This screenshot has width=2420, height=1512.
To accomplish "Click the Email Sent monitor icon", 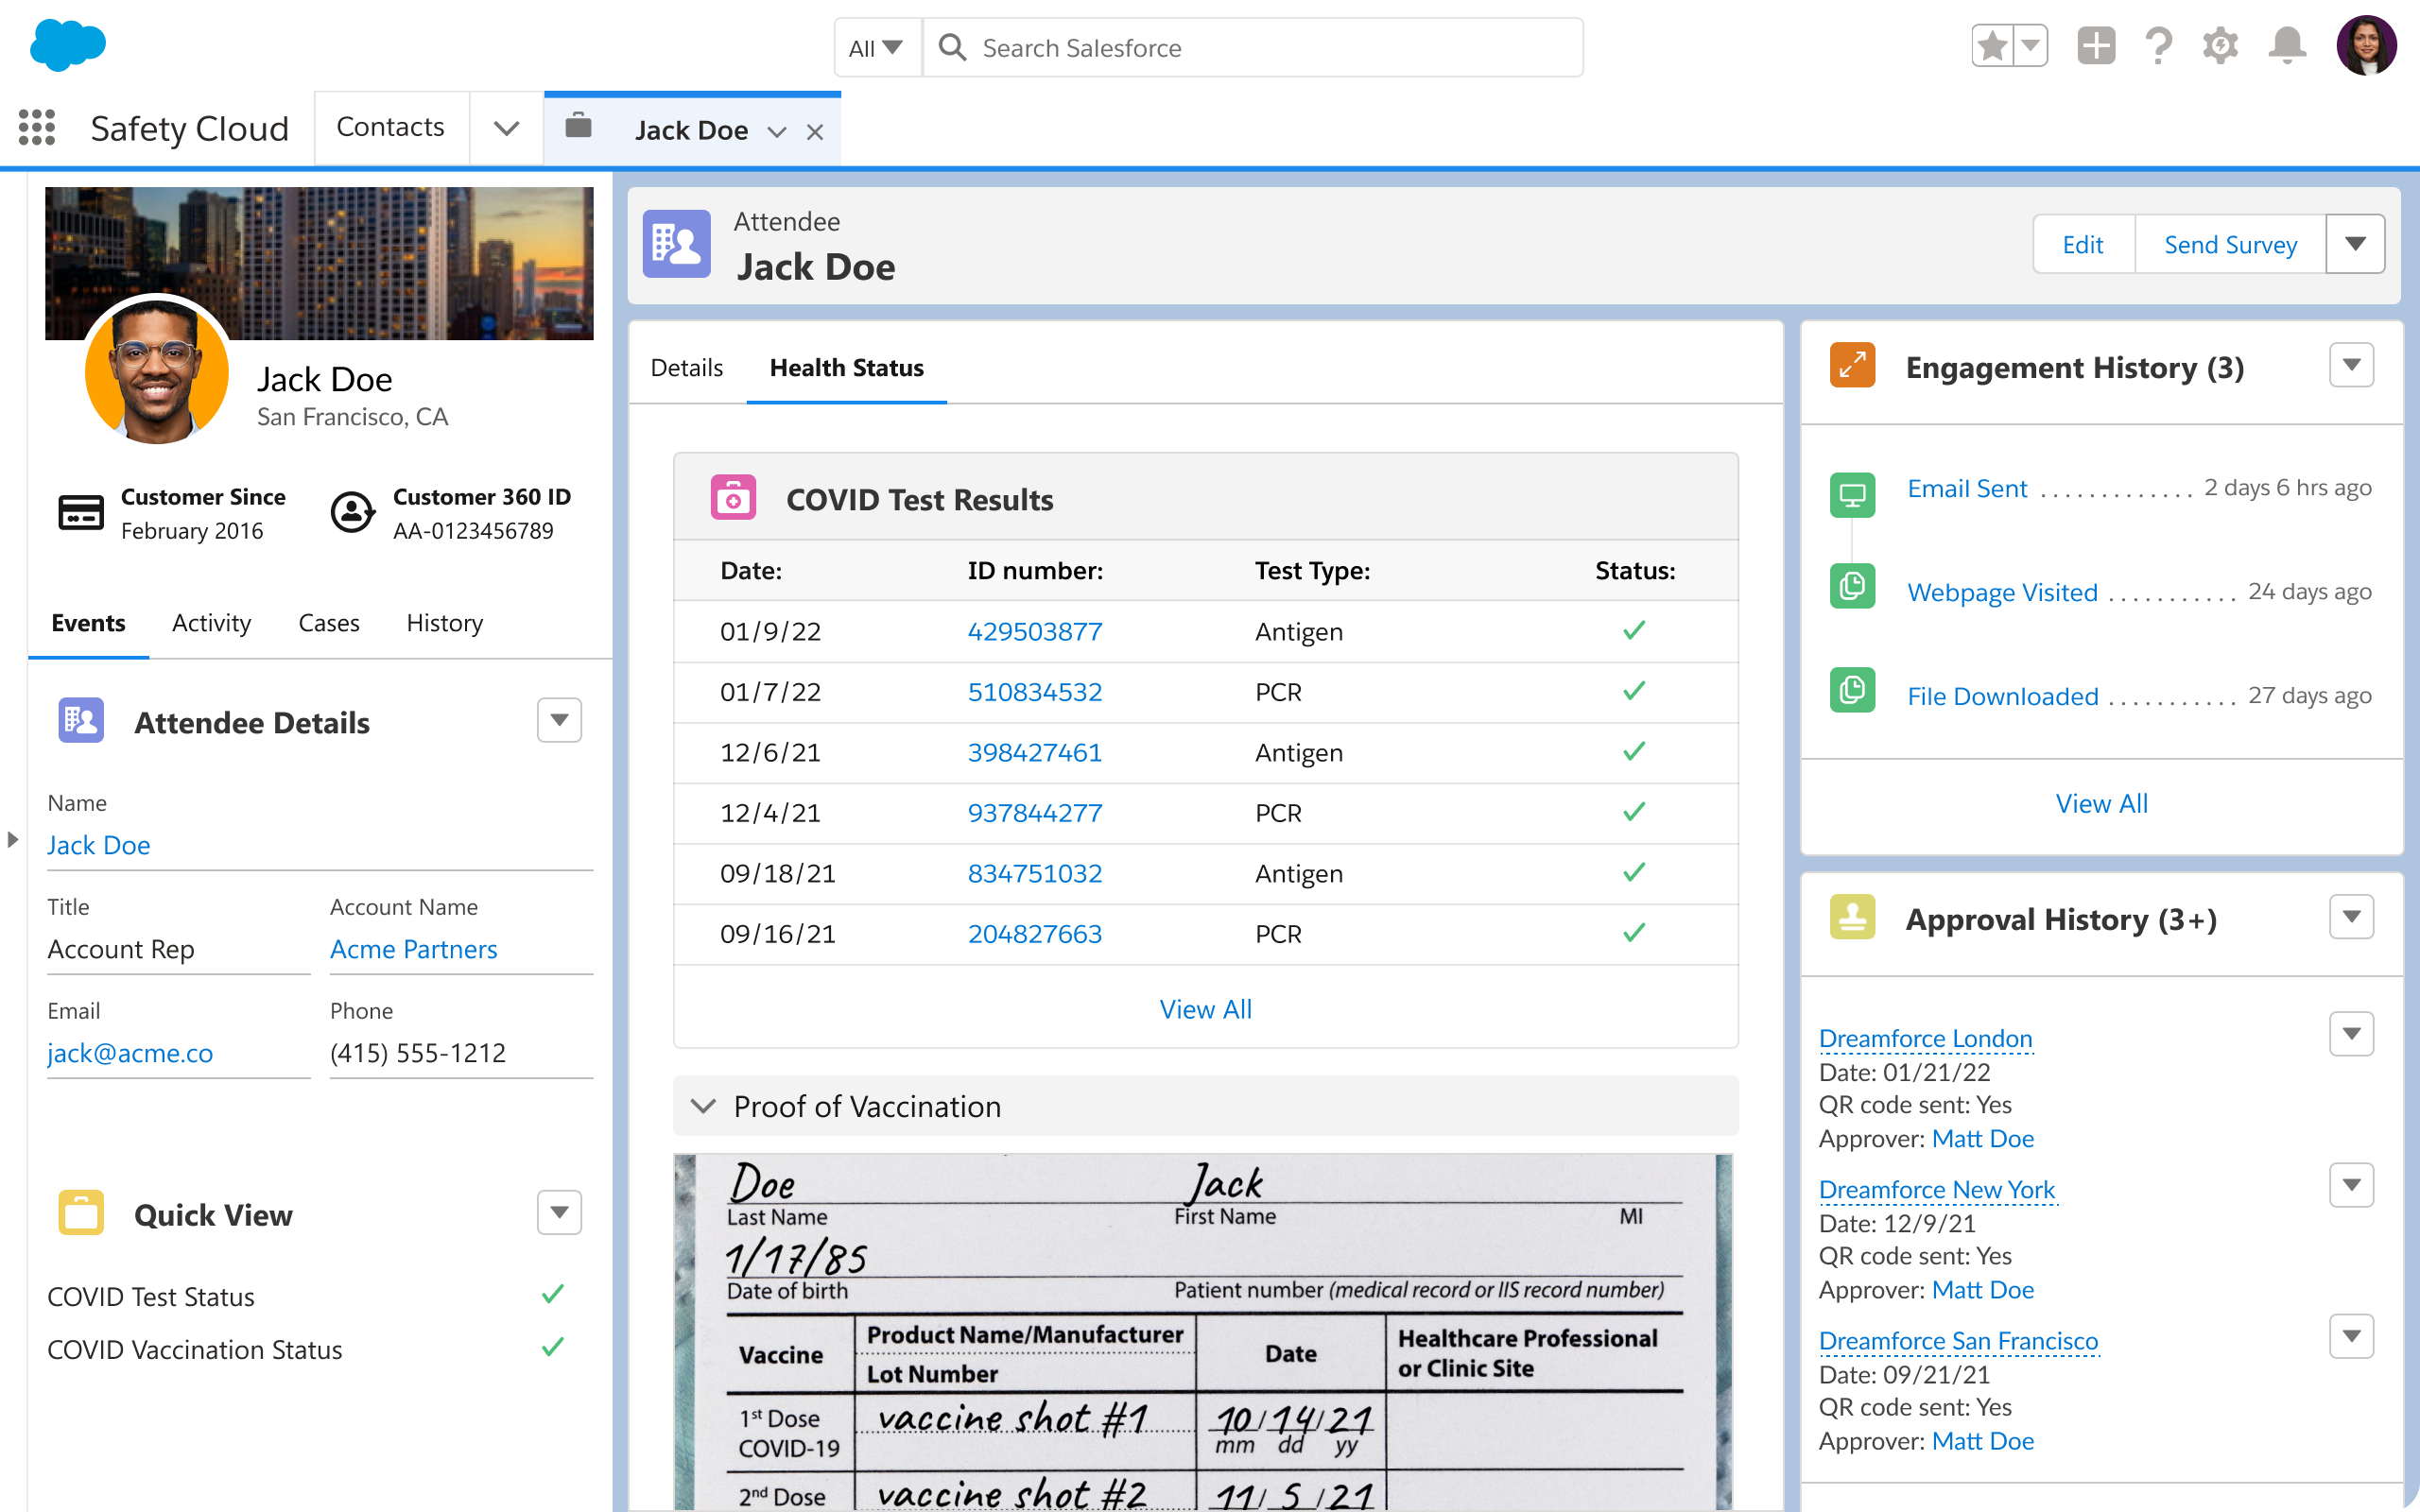I will (x=1852, y=492).
